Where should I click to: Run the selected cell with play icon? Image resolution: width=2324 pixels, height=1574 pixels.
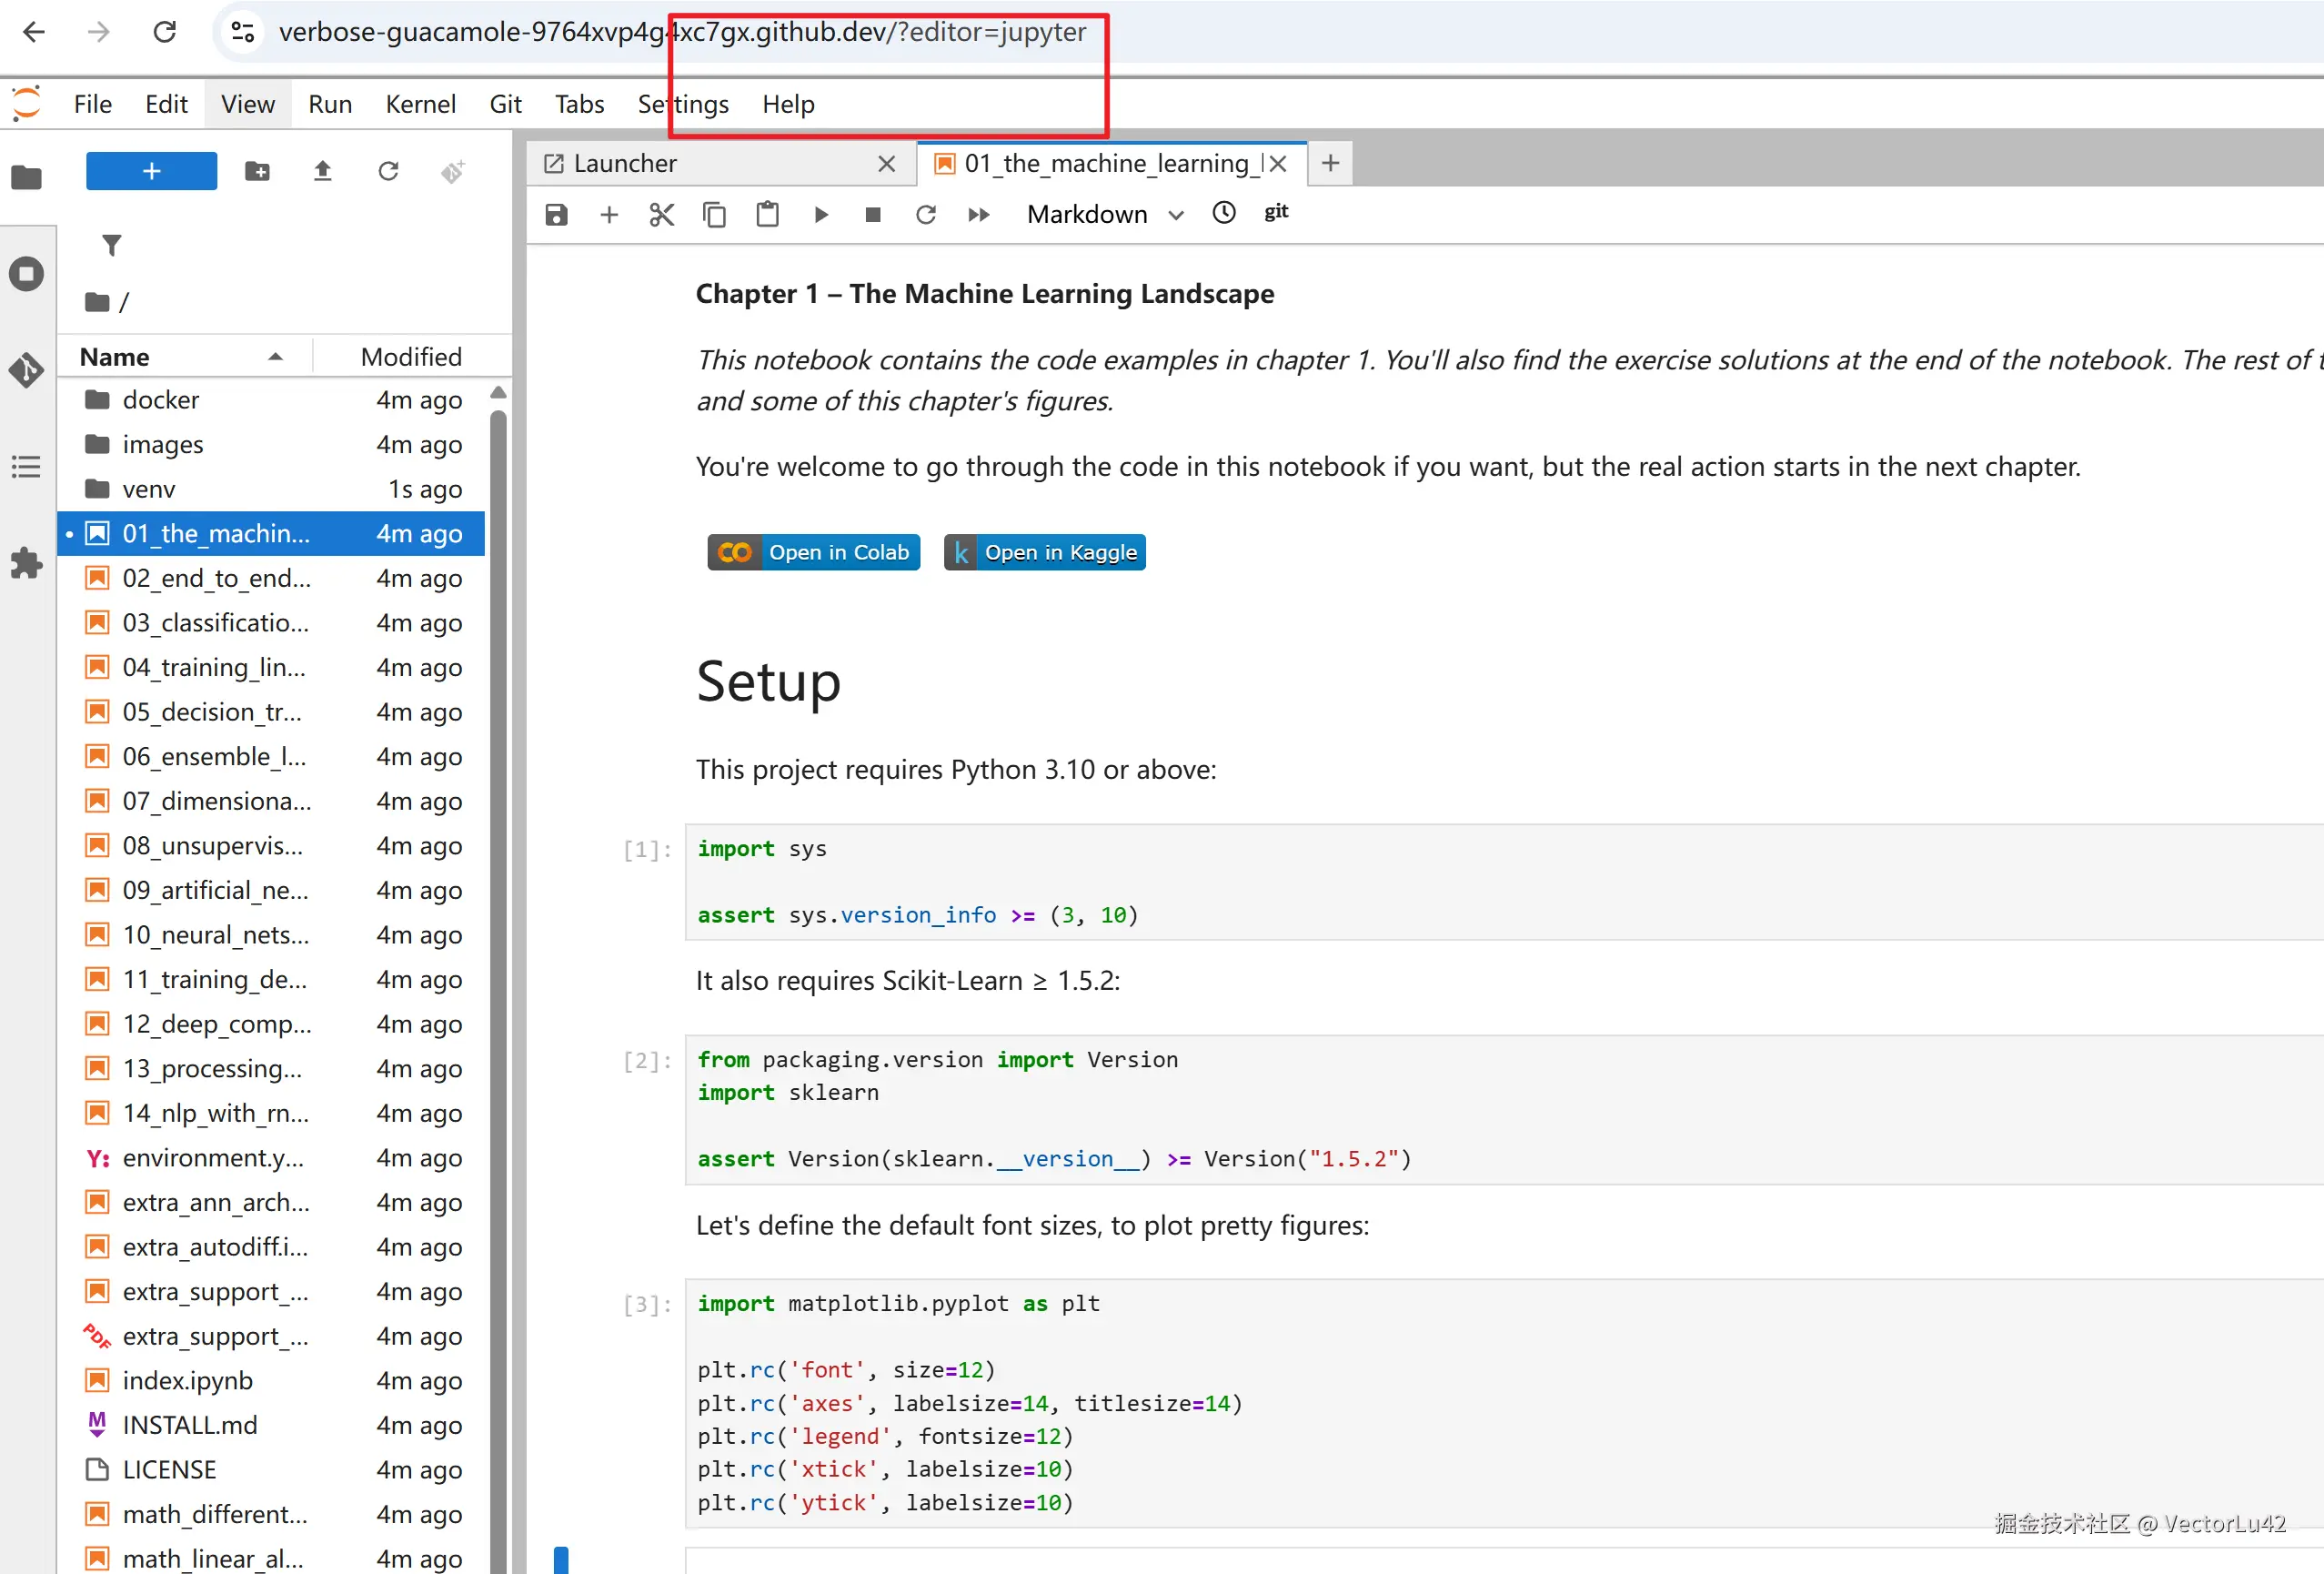[x=820, y=215]
